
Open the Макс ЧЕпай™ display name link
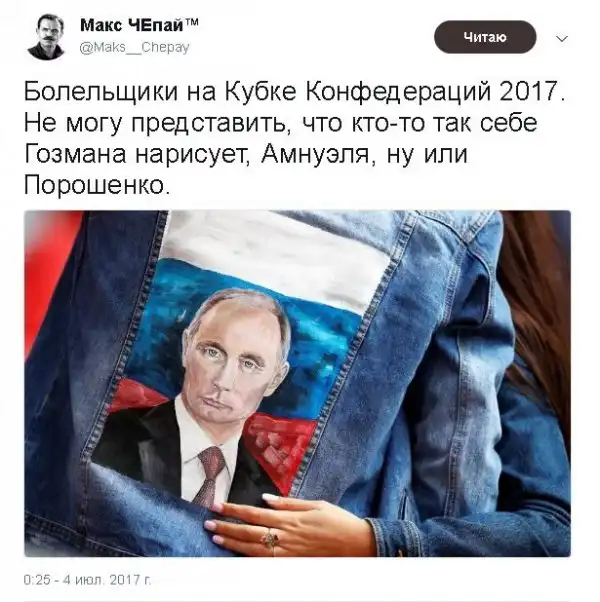[139, 25]
